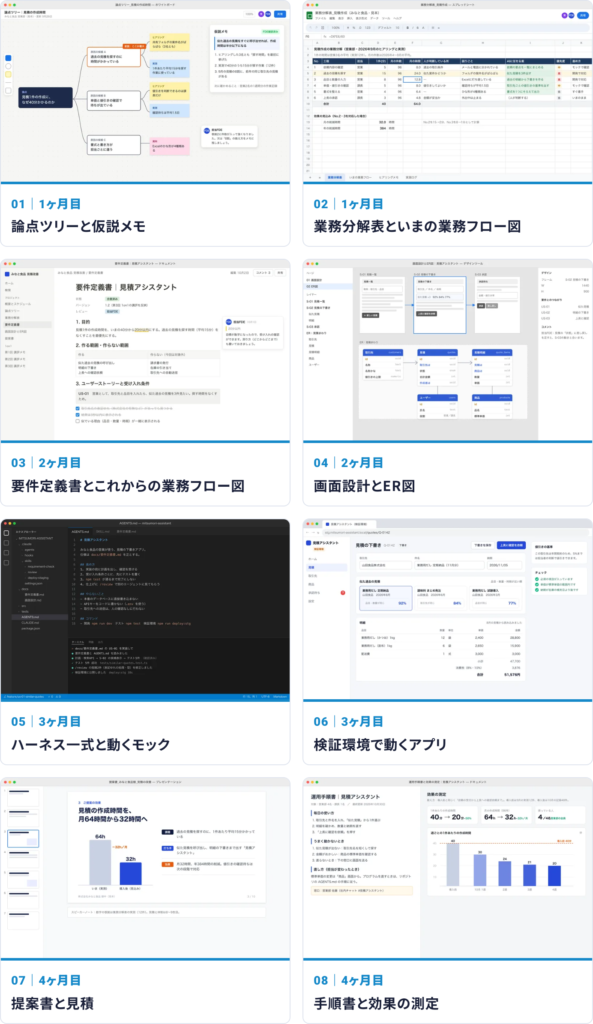593x1024 pixels.
Task: Click the blue 上長に確認を依頼 button in the app
Action: pos(511,545)
